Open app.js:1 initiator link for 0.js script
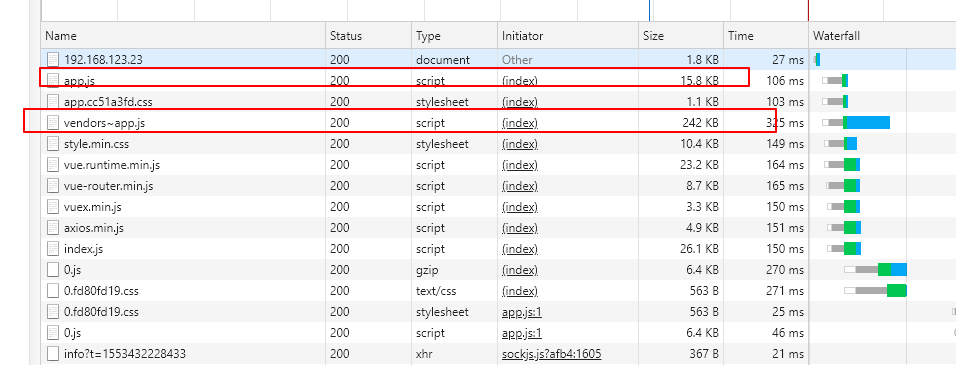 [522, 333]
